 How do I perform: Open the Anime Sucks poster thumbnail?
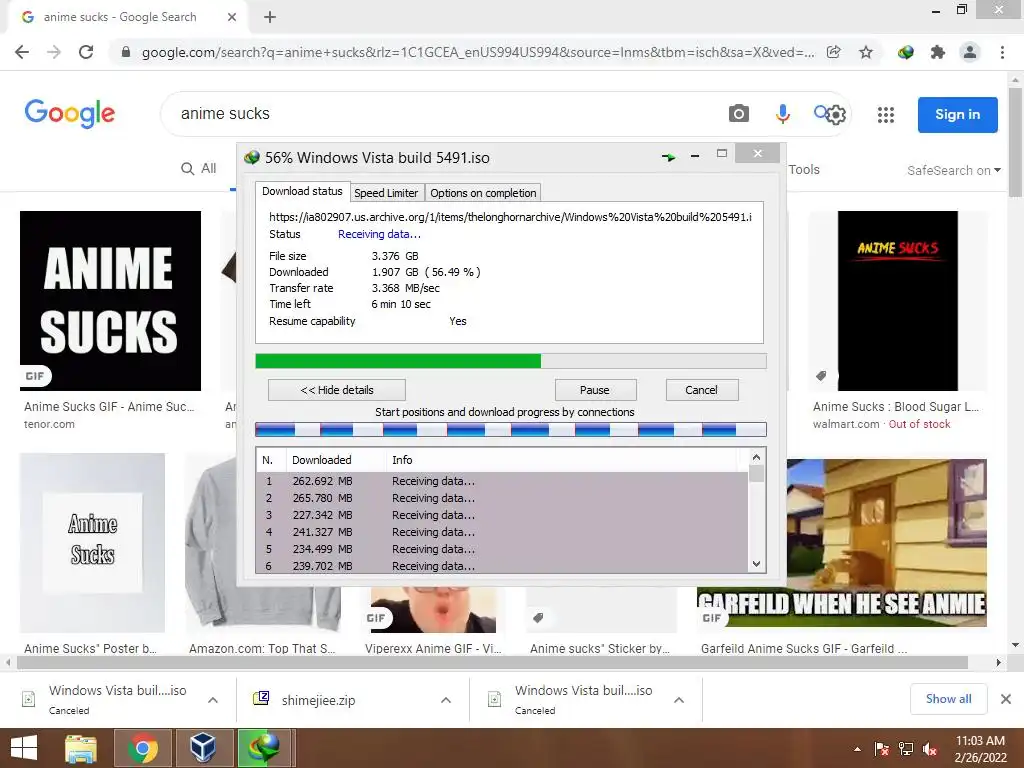coord(92,543)
